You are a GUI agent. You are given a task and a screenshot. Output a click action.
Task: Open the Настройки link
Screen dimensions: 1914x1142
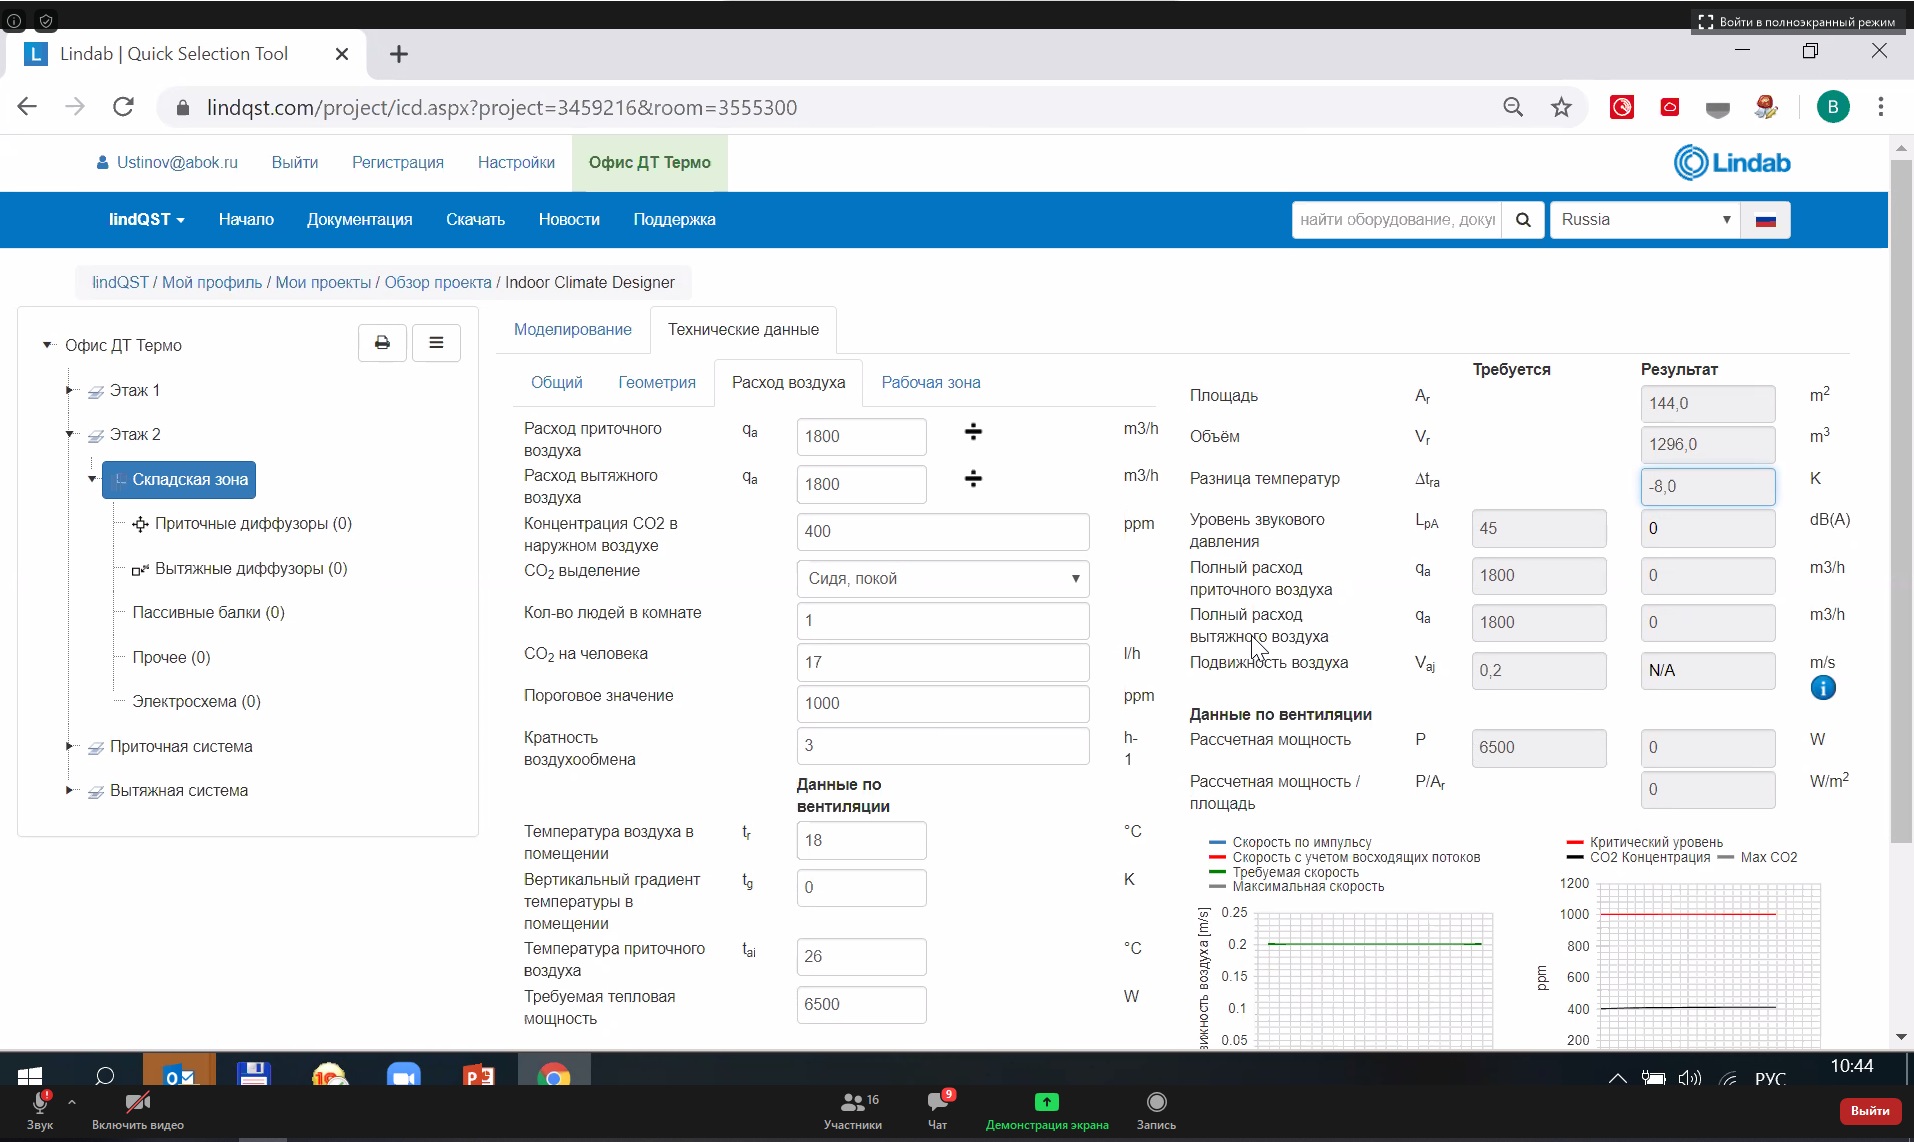[x=516, y=163]
